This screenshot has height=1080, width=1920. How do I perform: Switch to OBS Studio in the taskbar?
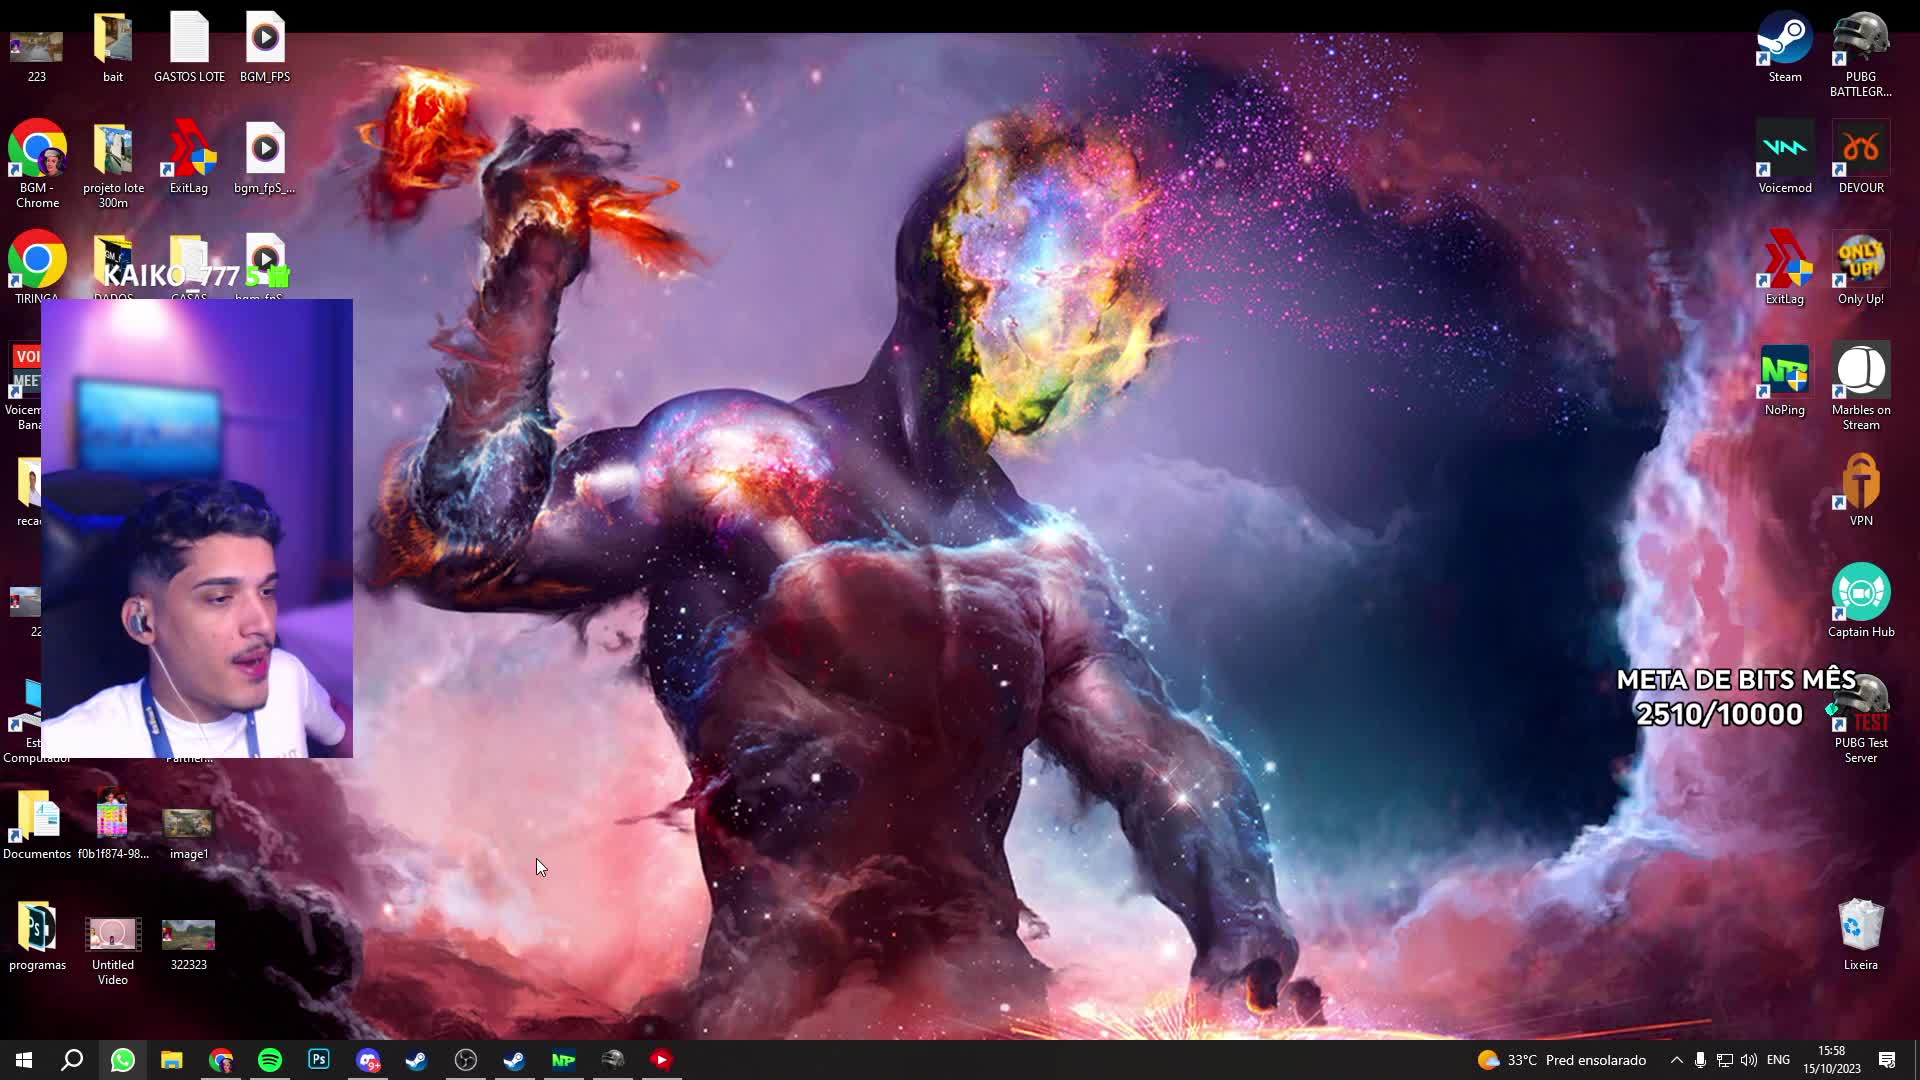coord(466,1060)
